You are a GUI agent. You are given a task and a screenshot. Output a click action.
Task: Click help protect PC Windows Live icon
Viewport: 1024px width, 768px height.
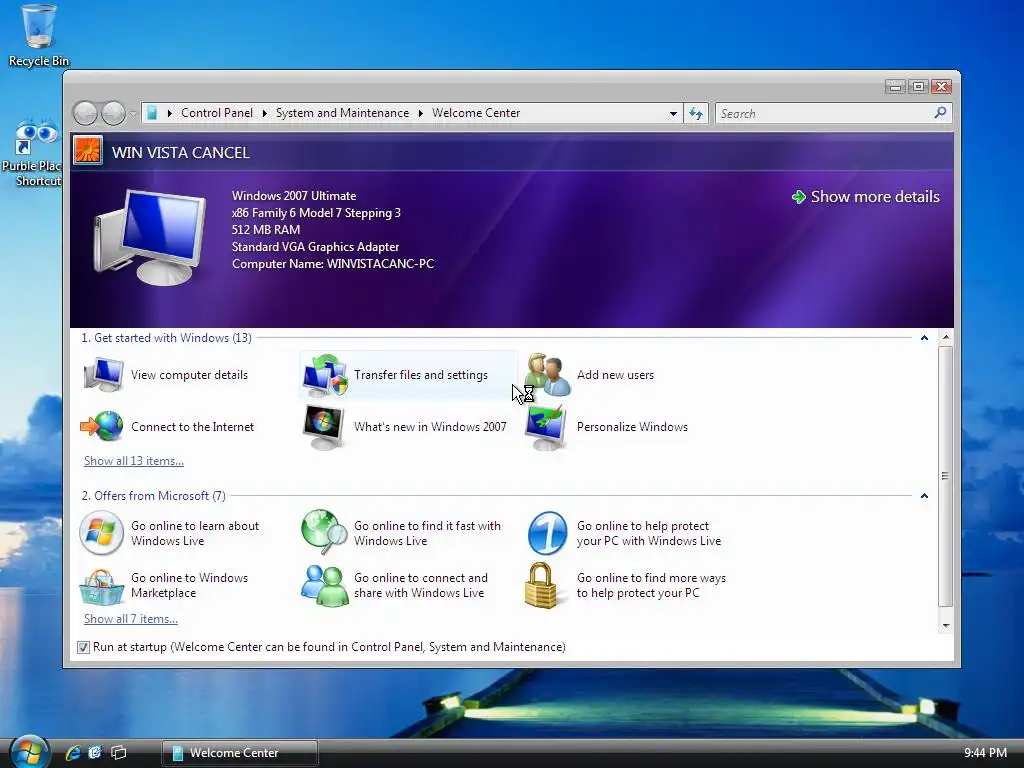click(x=547, y=533)
